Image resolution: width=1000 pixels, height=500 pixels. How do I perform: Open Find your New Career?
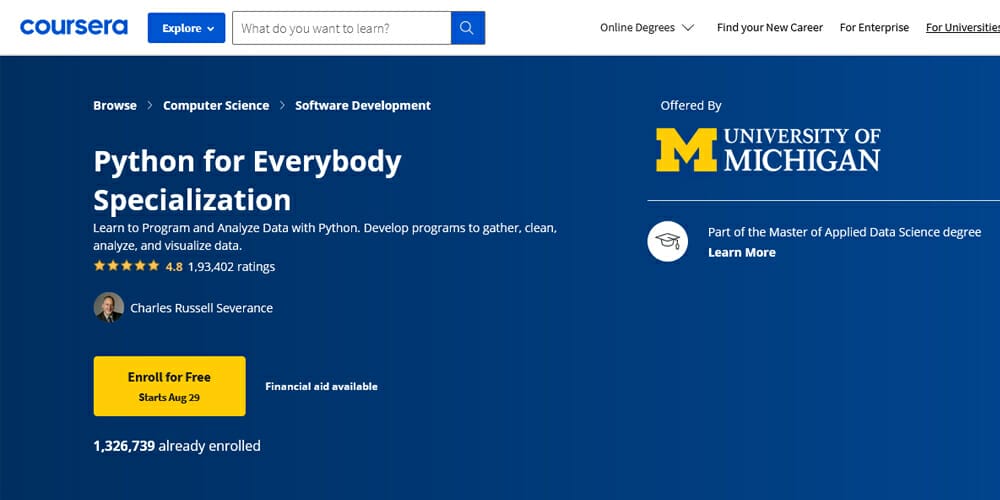click(x=770, y=27)
